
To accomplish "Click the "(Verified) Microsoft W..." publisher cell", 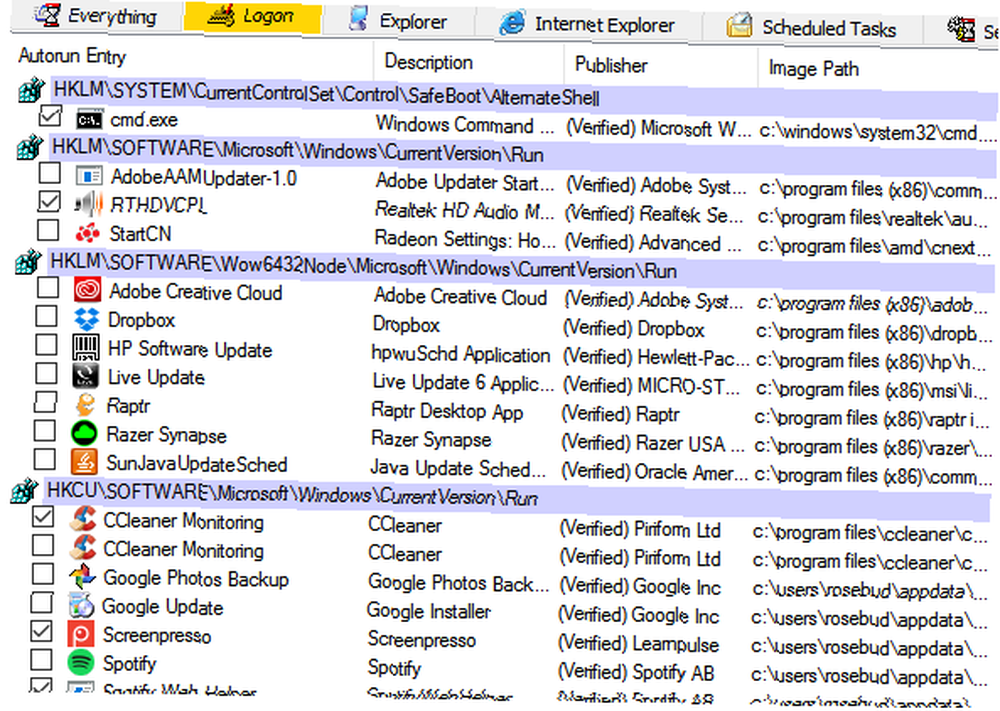I will coord(658,129).
